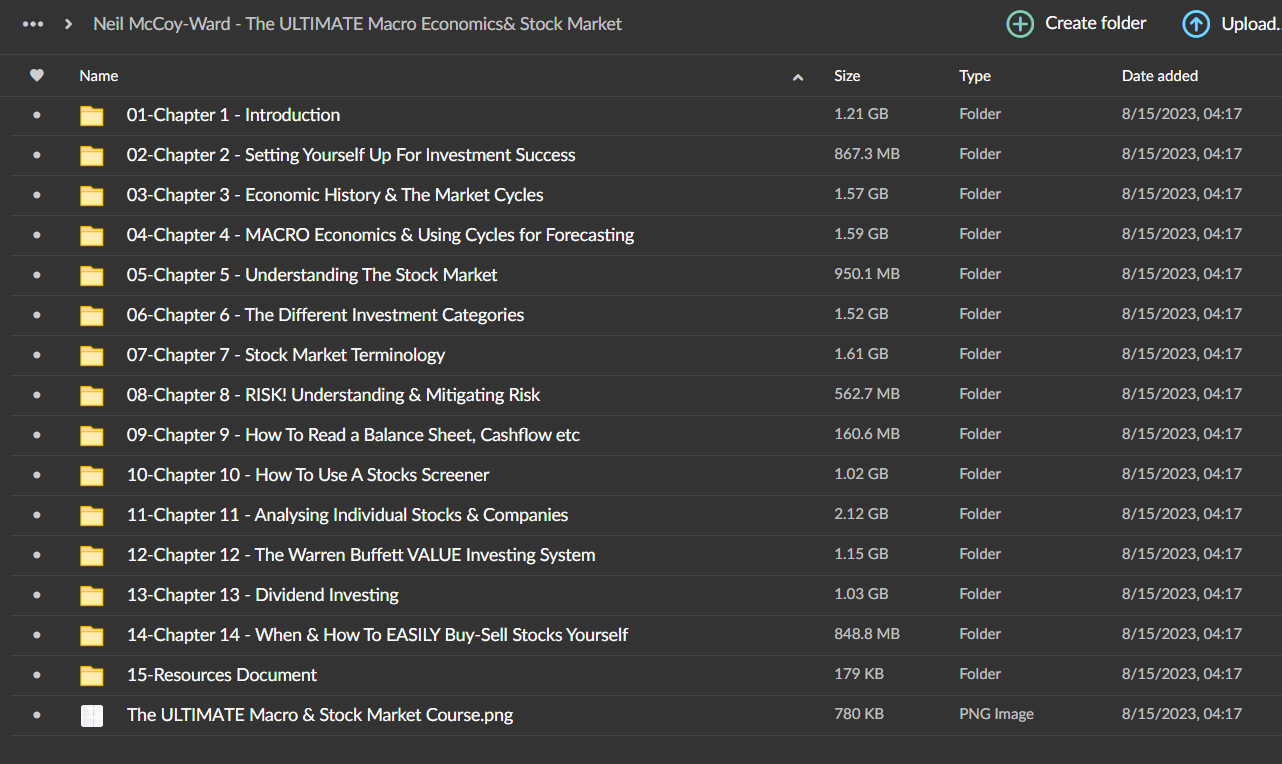Click the green plus icon beside Create folder

[1019, 22]
